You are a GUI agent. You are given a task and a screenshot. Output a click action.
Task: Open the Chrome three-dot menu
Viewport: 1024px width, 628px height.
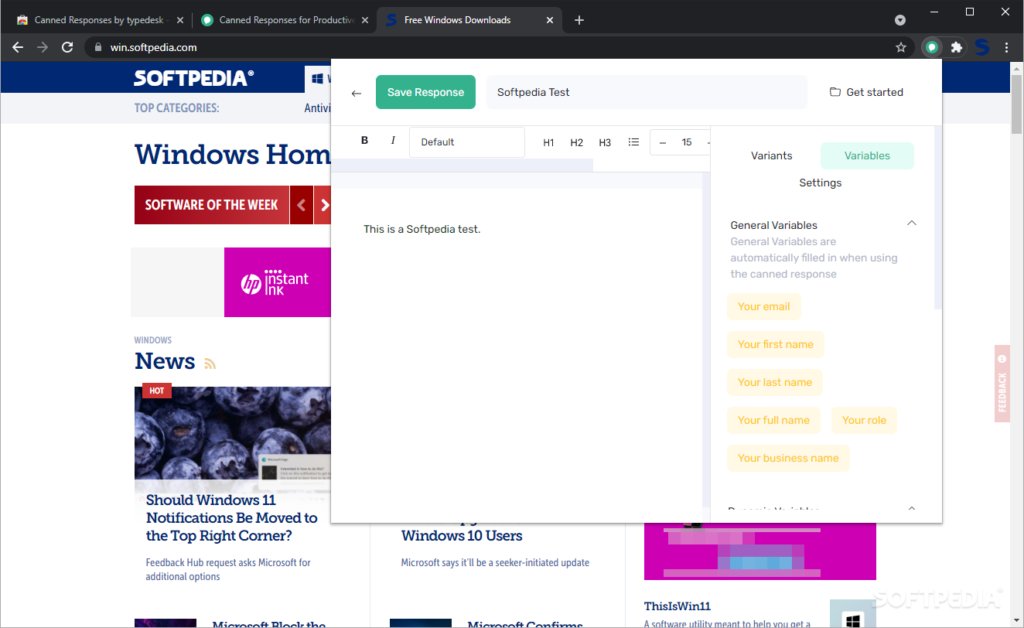click(x=1006, y=47)
